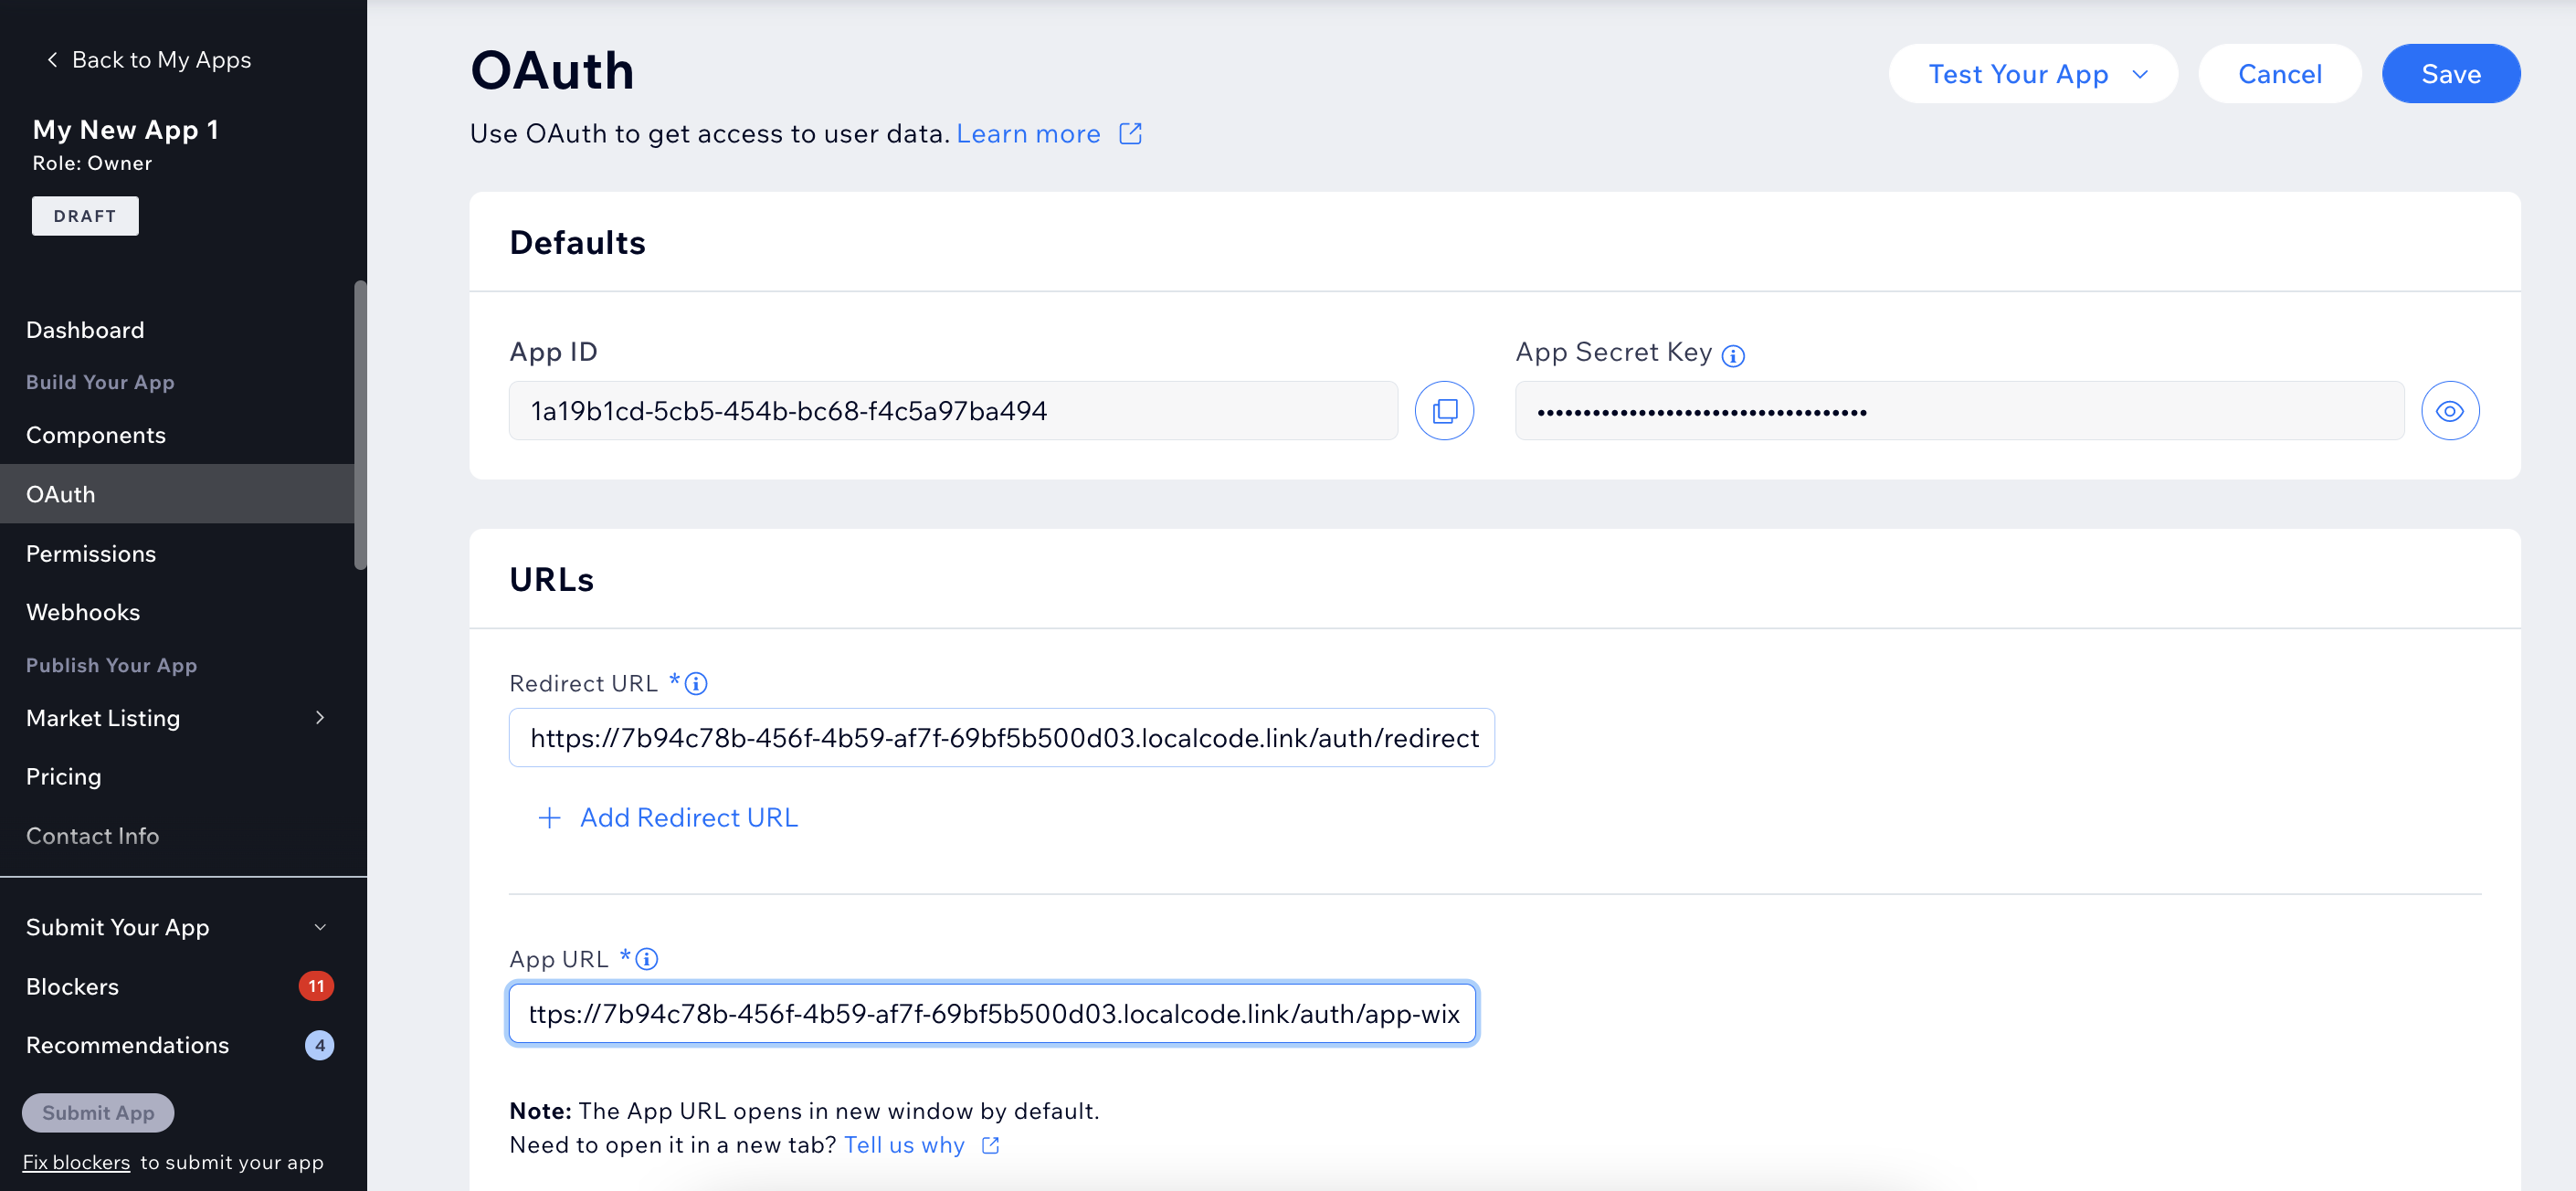Click the My New App 1 title
2576x1191 pixels.
[x=125, y=130]
